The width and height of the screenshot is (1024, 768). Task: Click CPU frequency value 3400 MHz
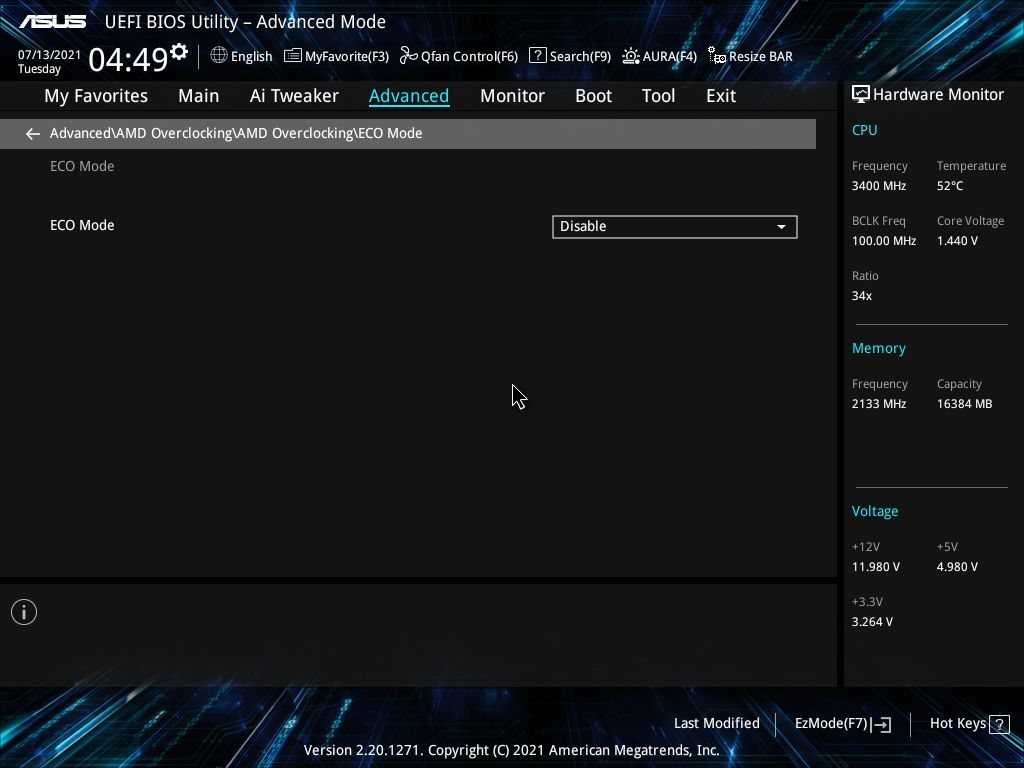[x=879, y=186]
